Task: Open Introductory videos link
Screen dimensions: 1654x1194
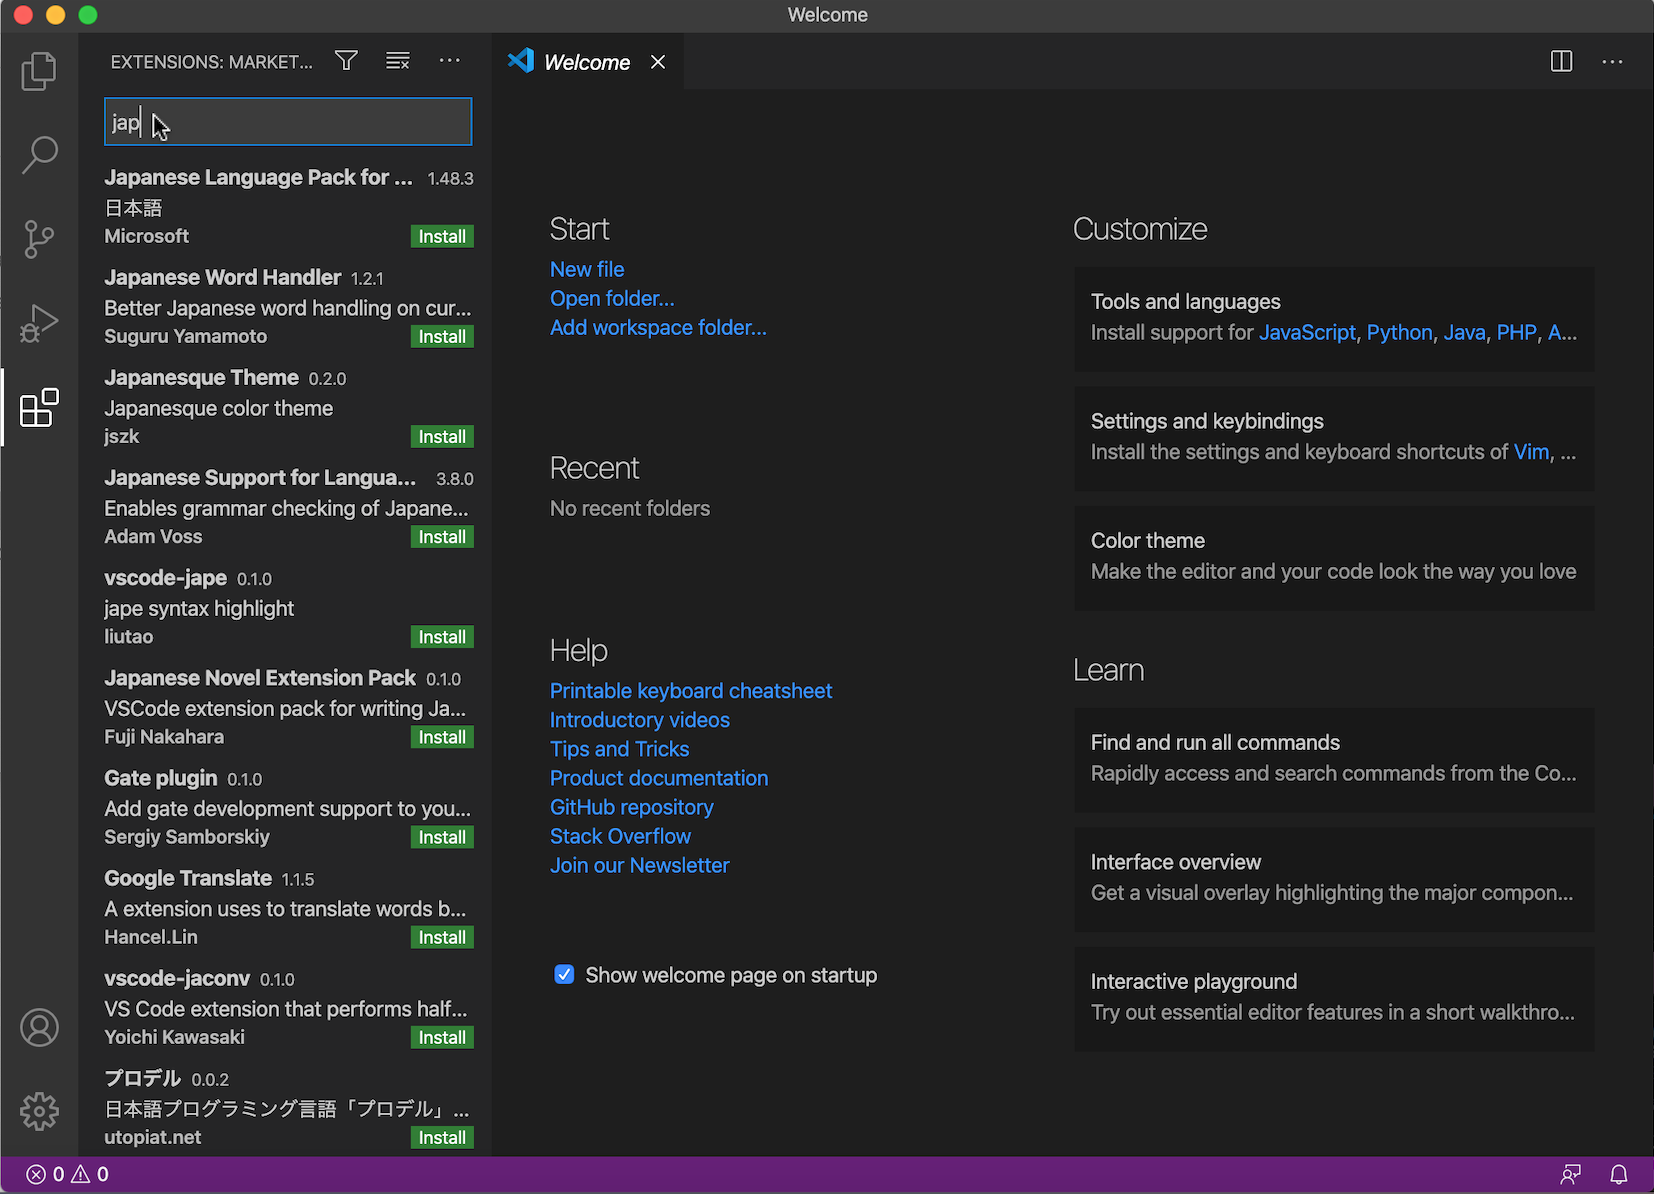Action: (x=640, y=719)
